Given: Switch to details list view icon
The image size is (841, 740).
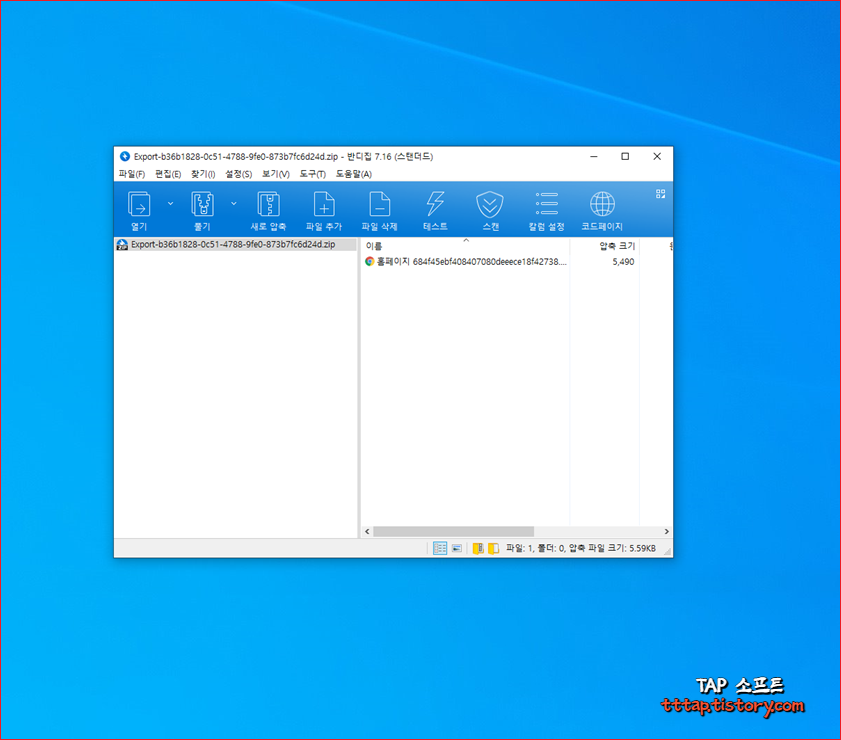Looking at the screenshot, I should point(440,548).
